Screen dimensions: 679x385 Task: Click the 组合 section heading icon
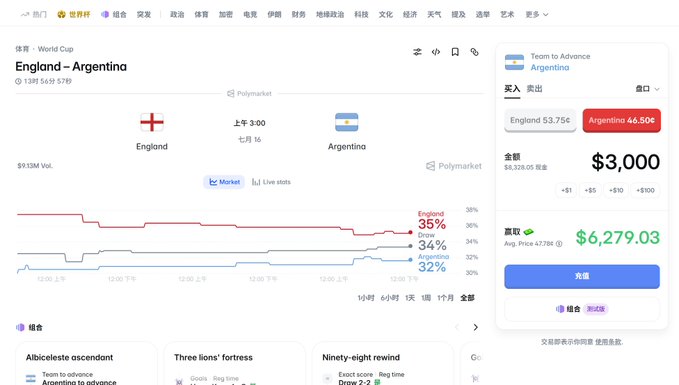(x=20, y=327)
